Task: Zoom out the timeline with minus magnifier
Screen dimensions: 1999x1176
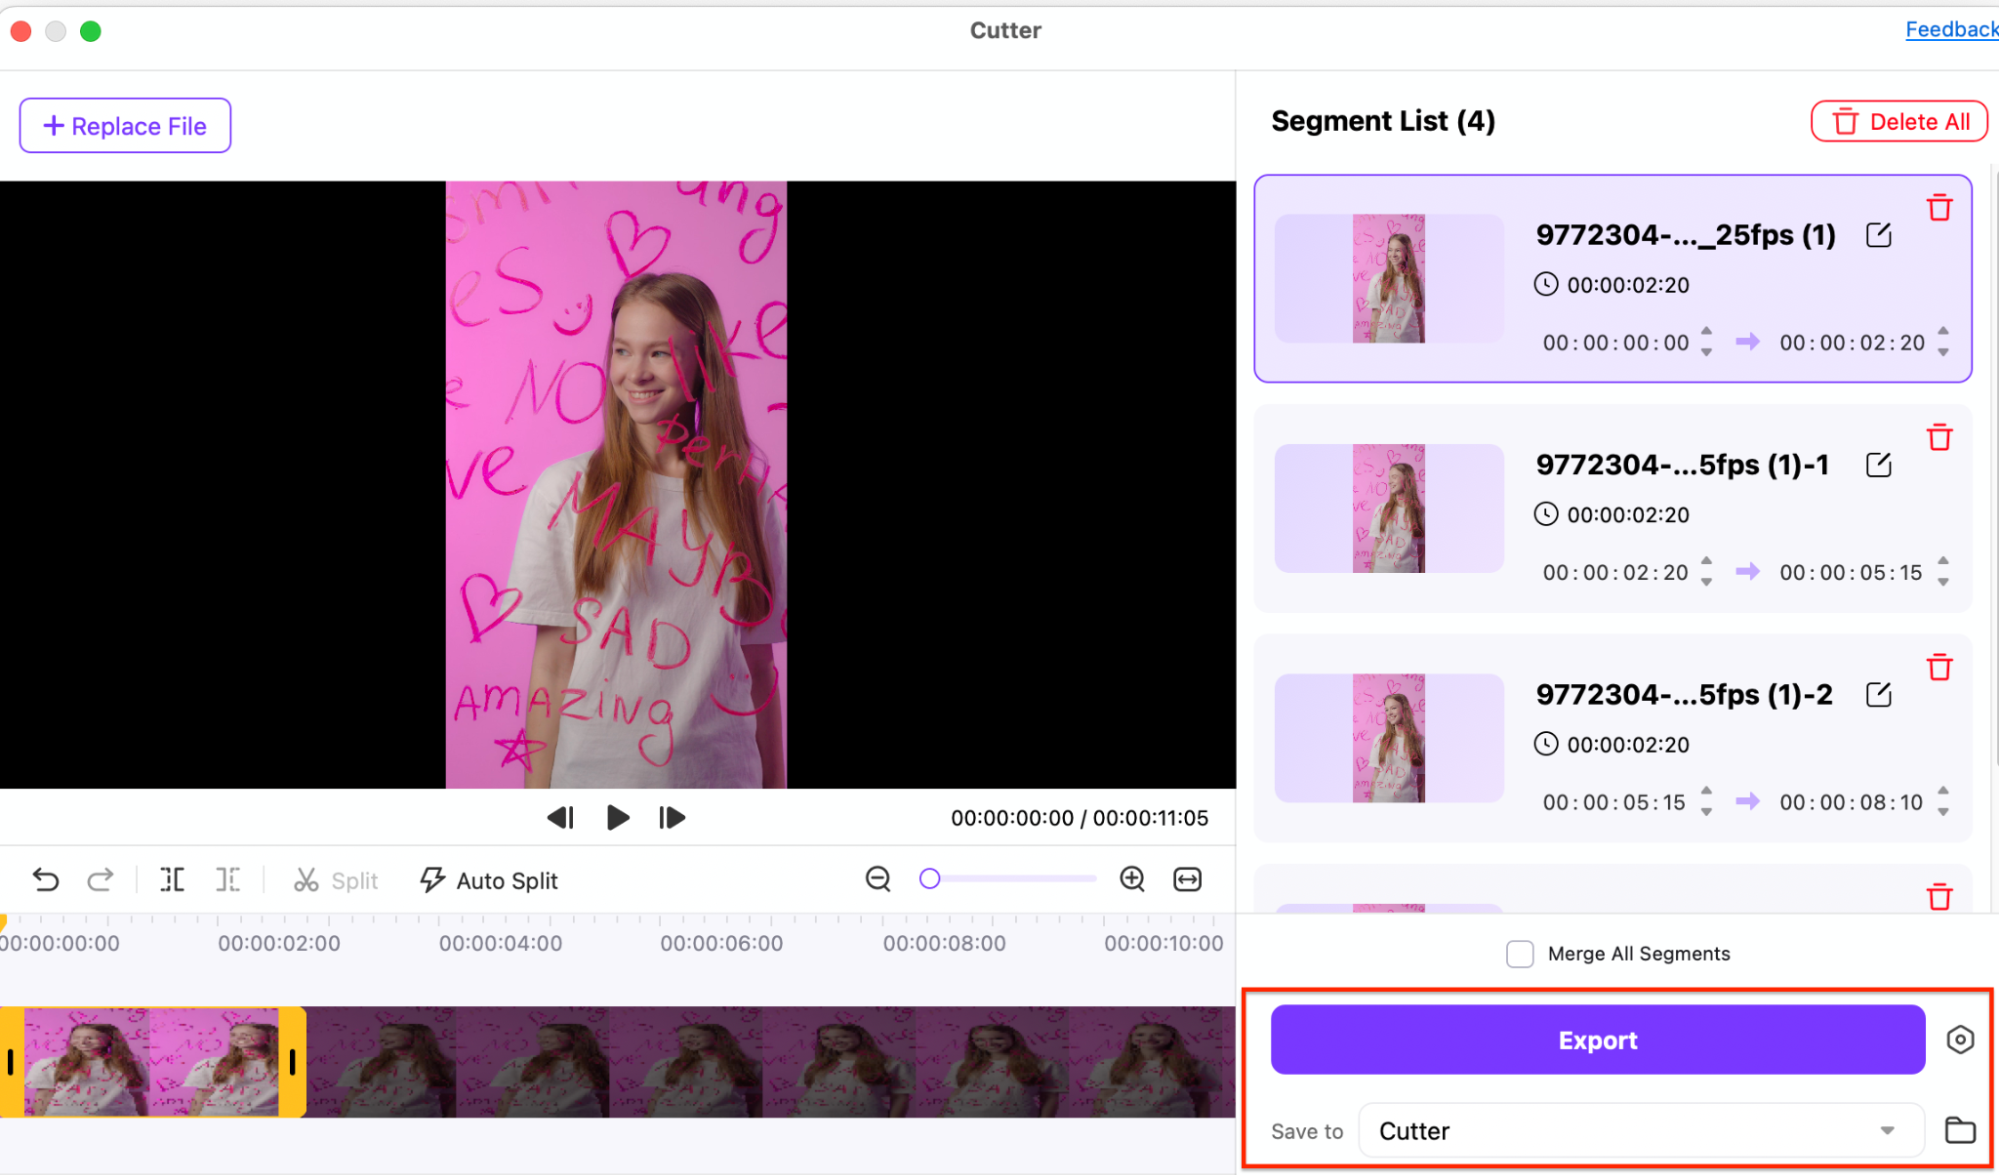Action: coord(878,879)
